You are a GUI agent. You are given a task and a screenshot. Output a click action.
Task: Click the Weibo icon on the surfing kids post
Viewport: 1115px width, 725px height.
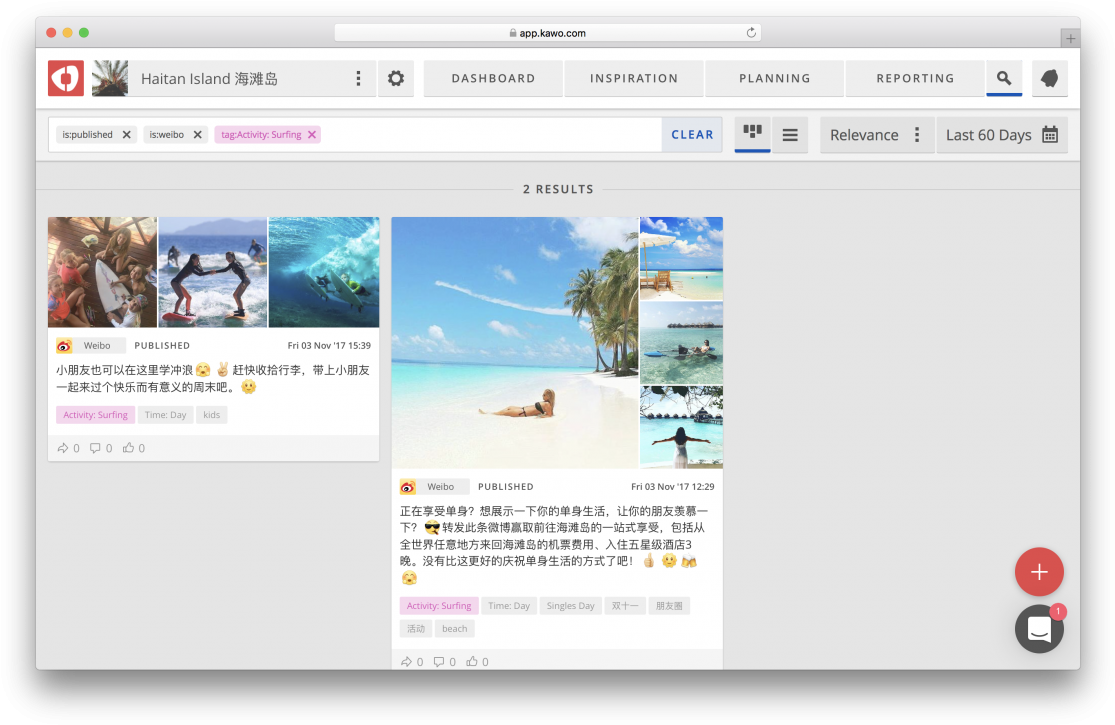(x=65, y=345)
